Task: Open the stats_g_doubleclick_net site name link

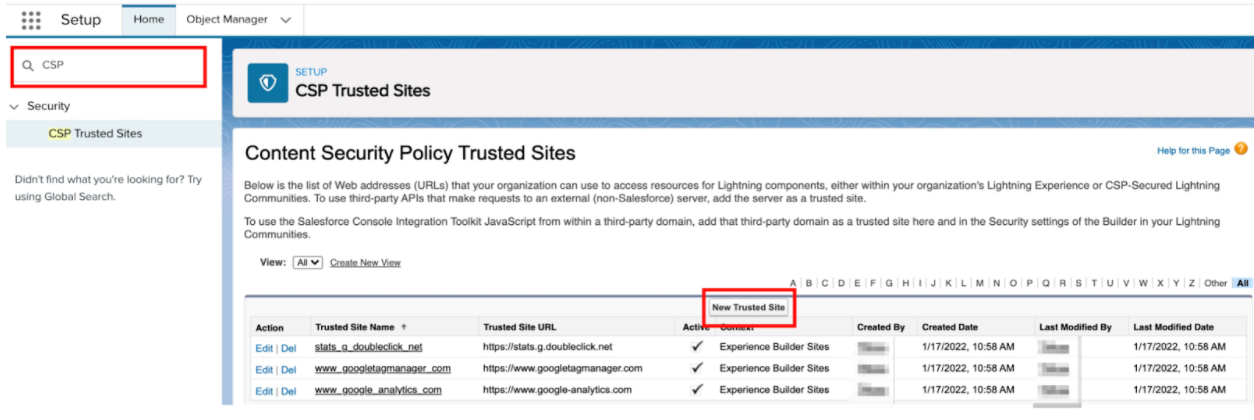Action: 368,347
